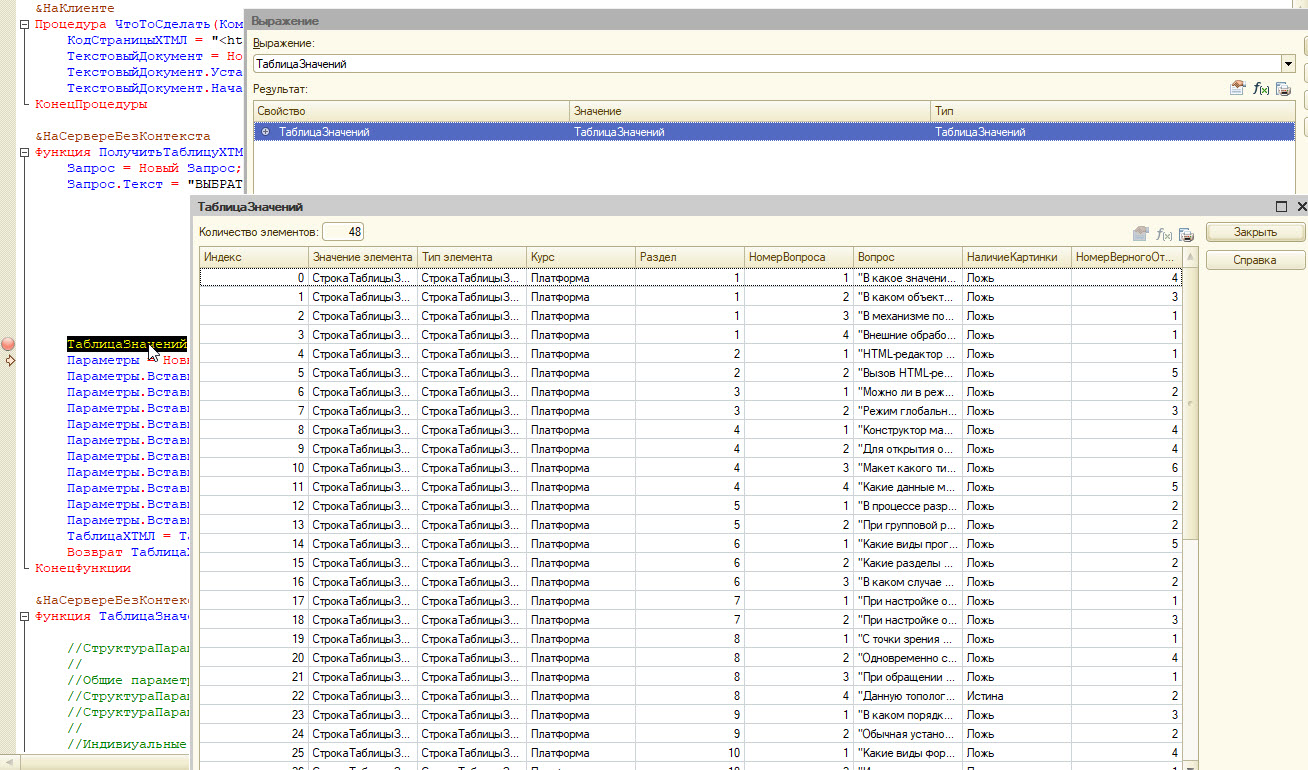The height and width of the screenshot is (770, 1308).
Task: Click index cell 24 in the table
Action: point(254,734)
